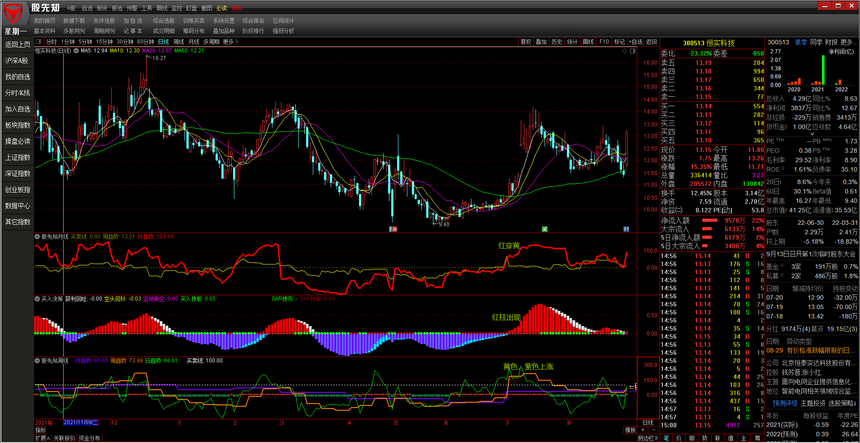Click the circle icon before MA5 label
The width and height of the screenshot is (860, 443).
[x=76, y=51]
